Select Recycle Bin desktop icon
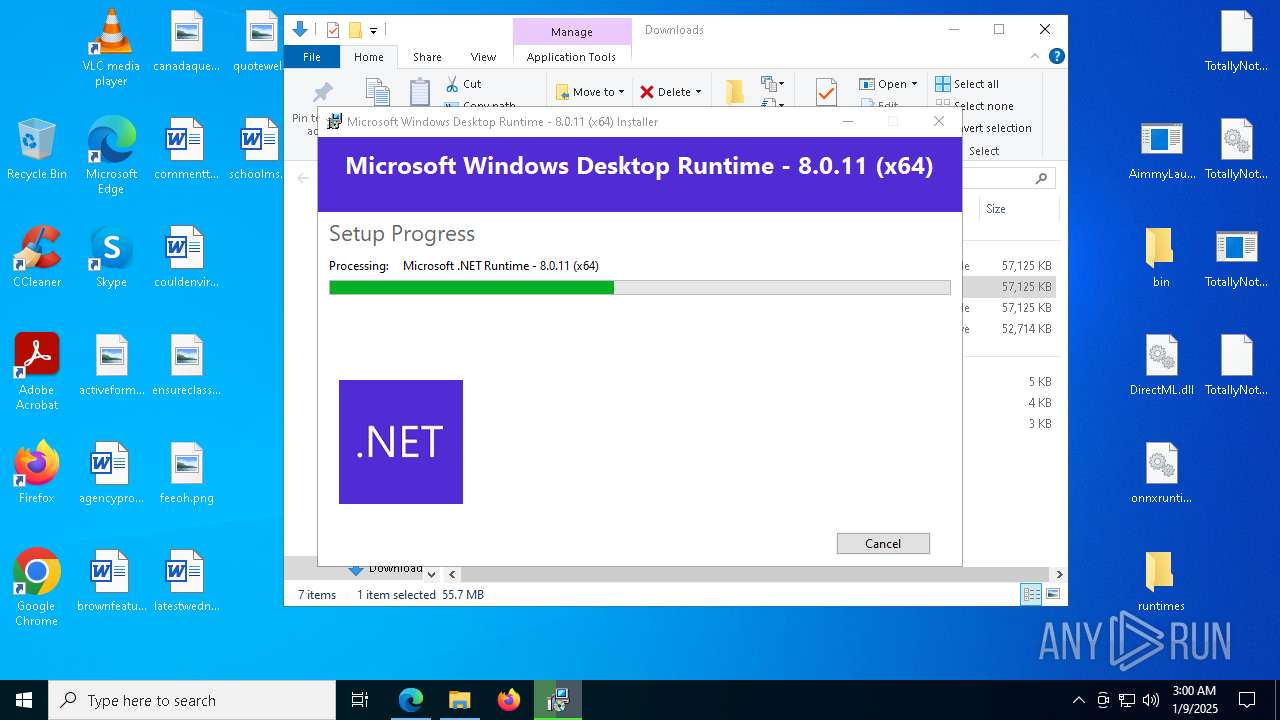 click(37, 149)
